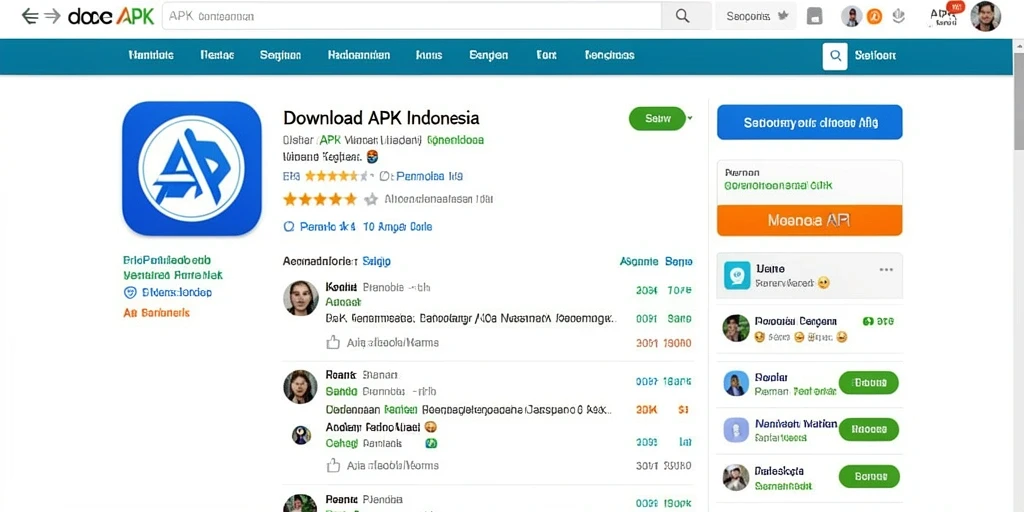Image resolution: width=1024 pixels, height=512 pixels.
Task: Click the shield icon beside Sfidens loindop
Action: (x=130, y=293)
